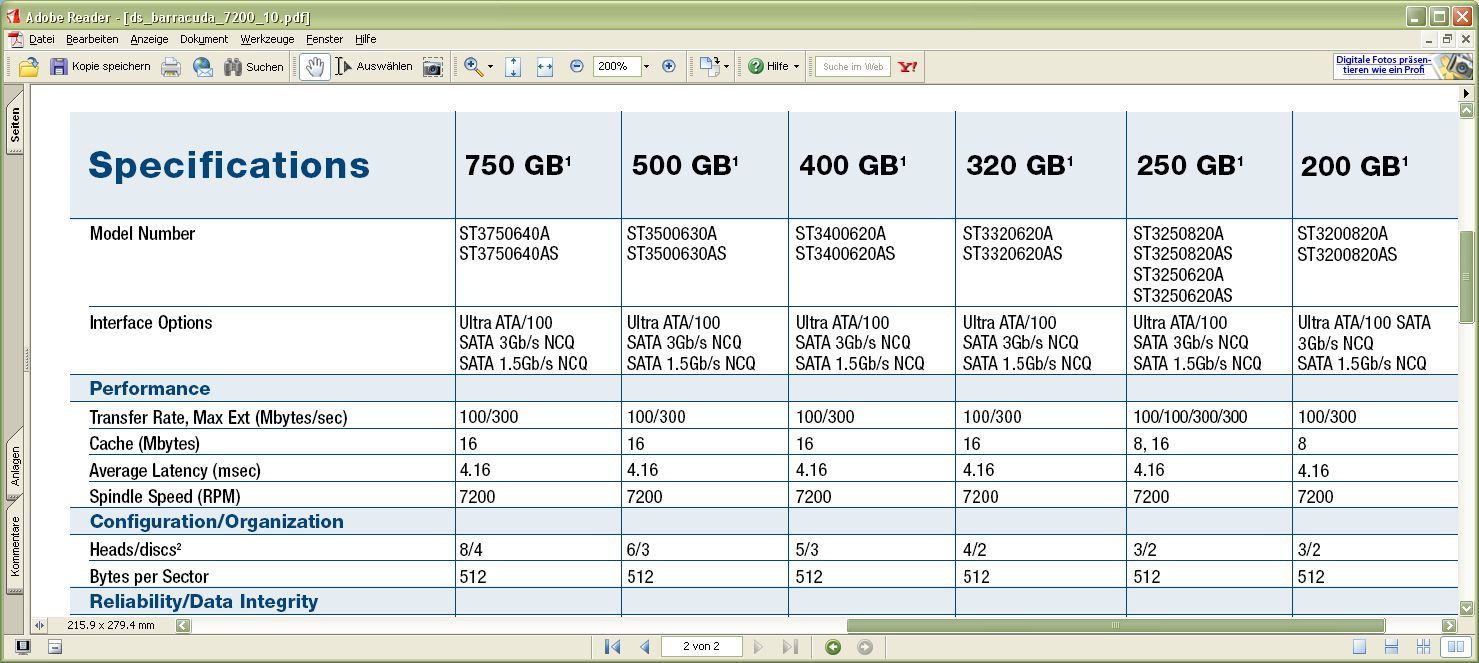Click the navigation pane splitter arrows icon

tap(39, 625)
